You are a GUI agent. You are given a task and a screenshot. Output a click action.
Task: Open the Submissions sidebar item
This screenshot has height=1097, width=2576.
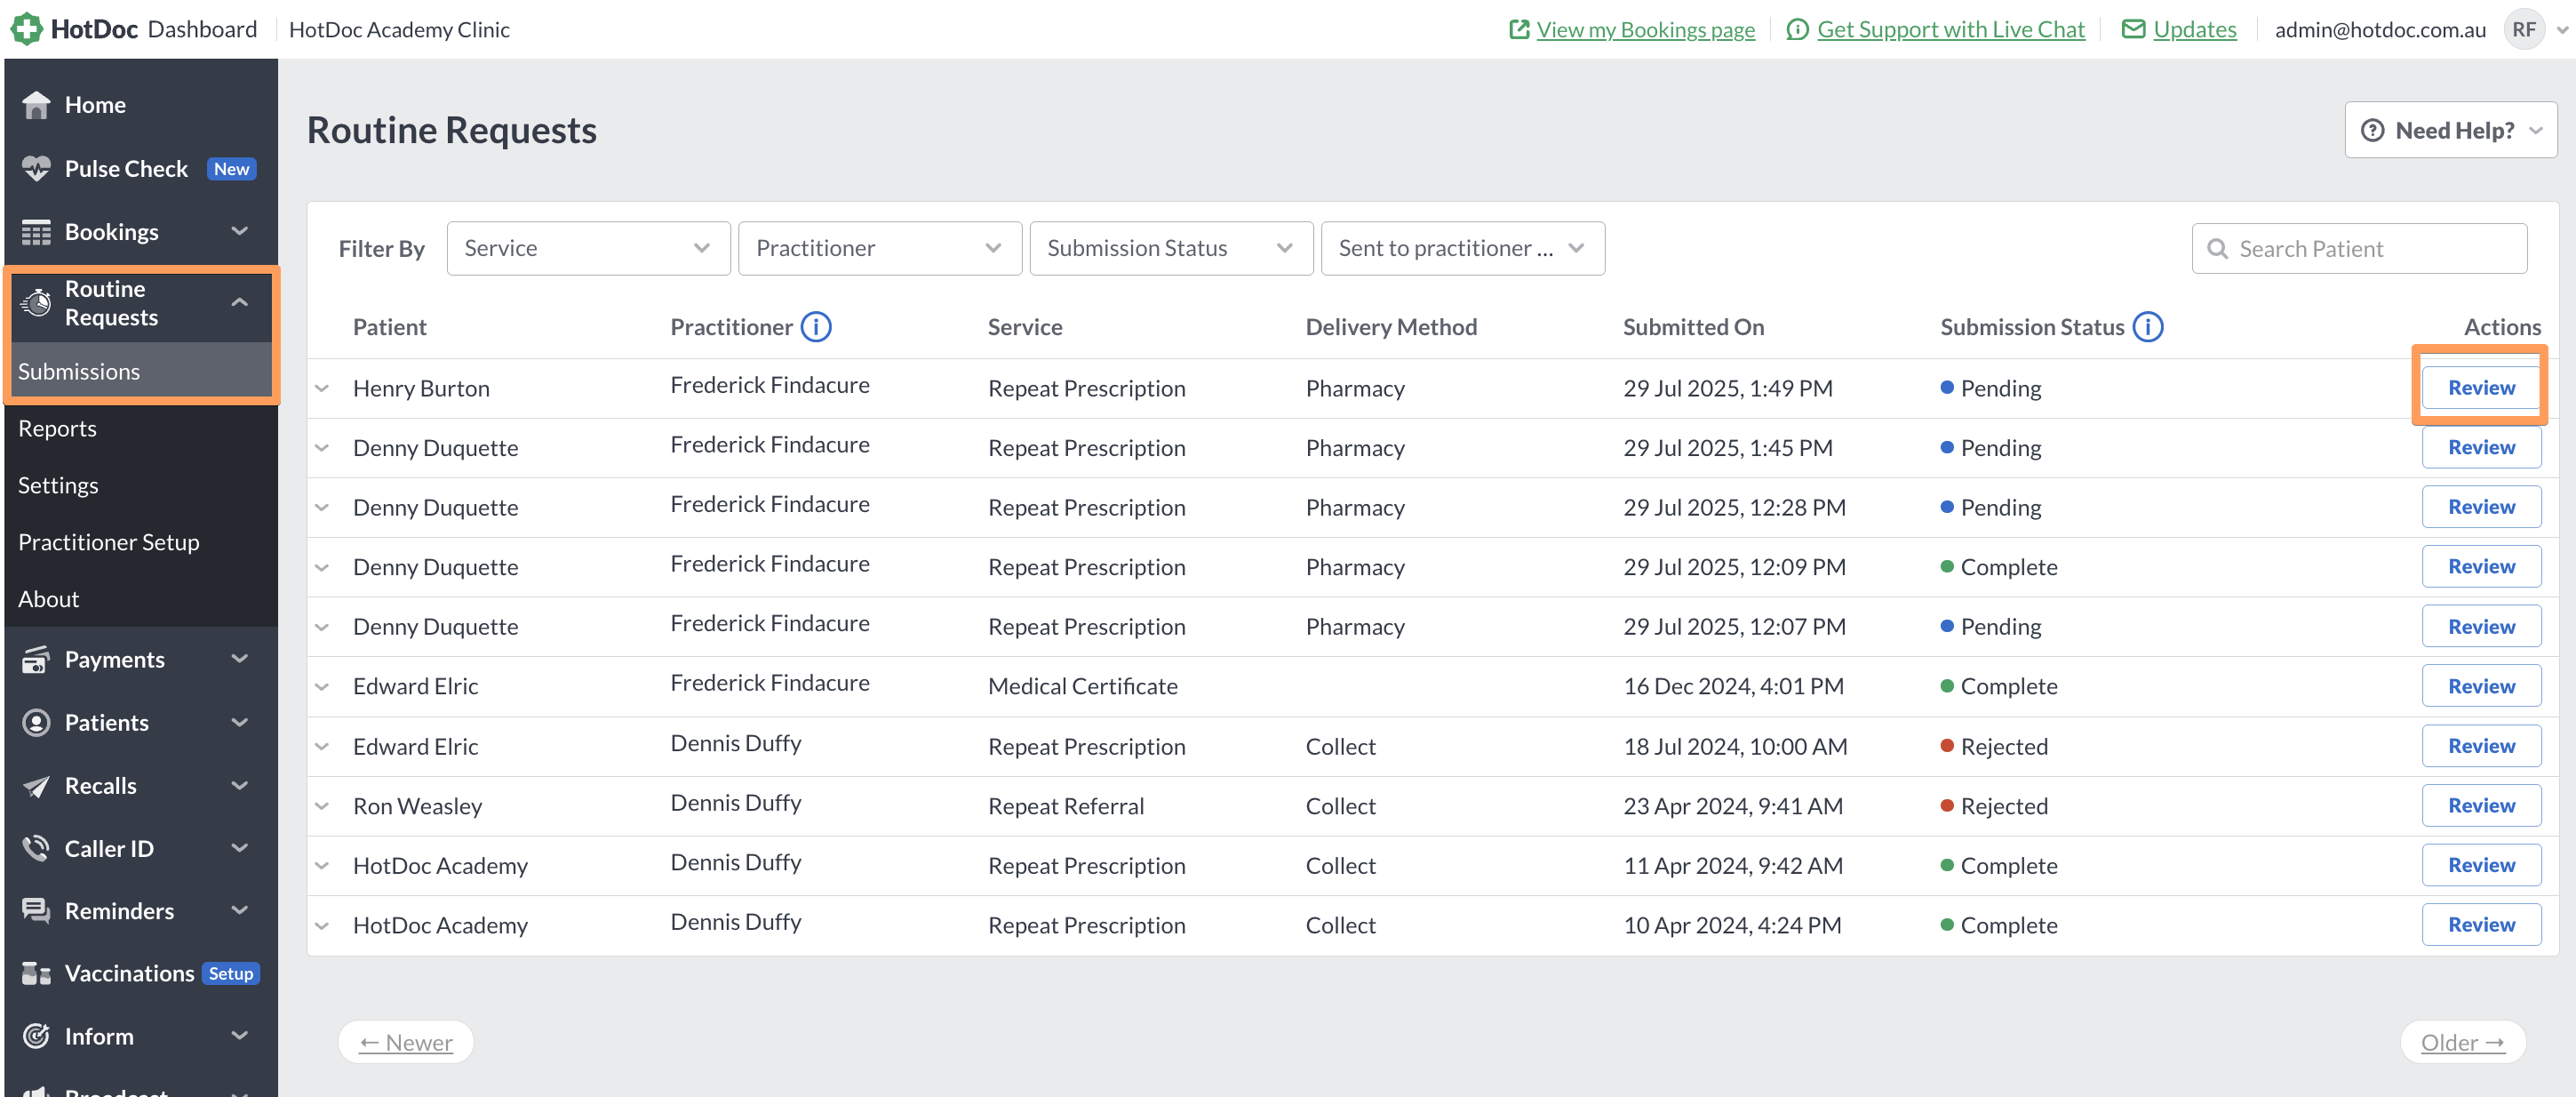click(x=141, y=371)
